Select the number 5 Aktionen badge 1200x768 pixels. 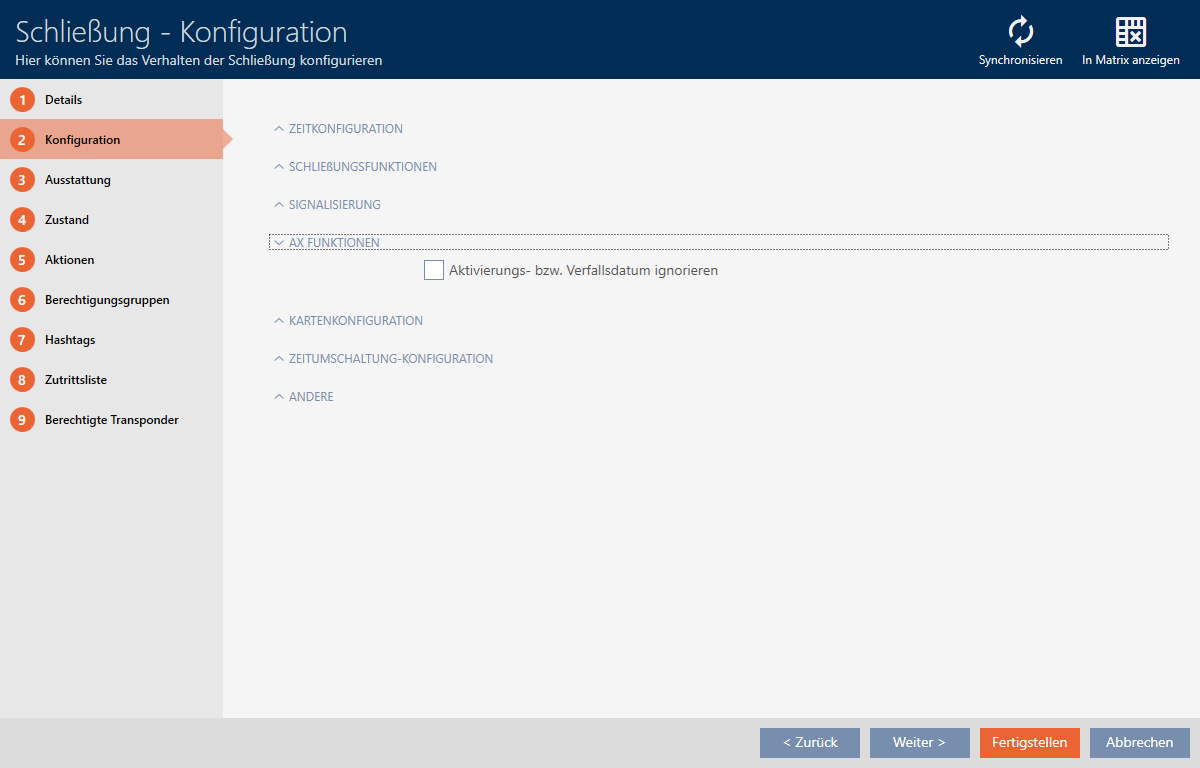point(22,260)
